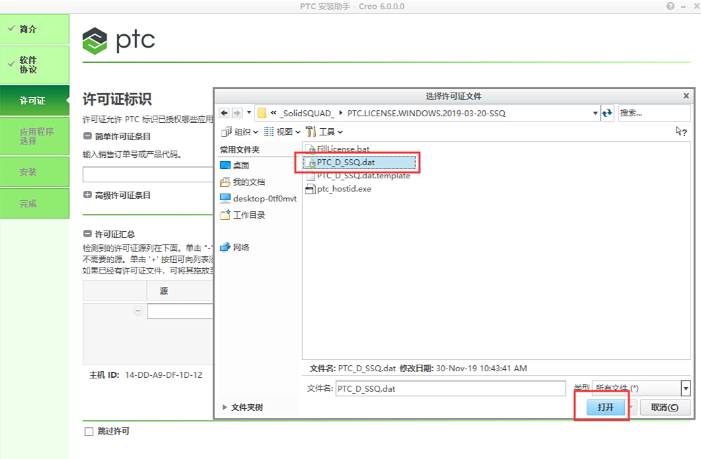Open 网络 (Network) location
This screenshot has width=701, height=459.
pos(240,247)
